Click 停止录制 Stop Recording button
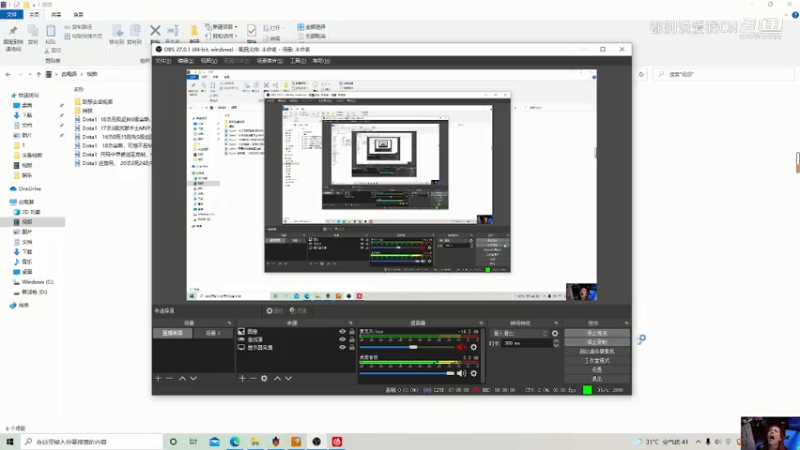This screenshot has height=450, width=800. point(597,342)
